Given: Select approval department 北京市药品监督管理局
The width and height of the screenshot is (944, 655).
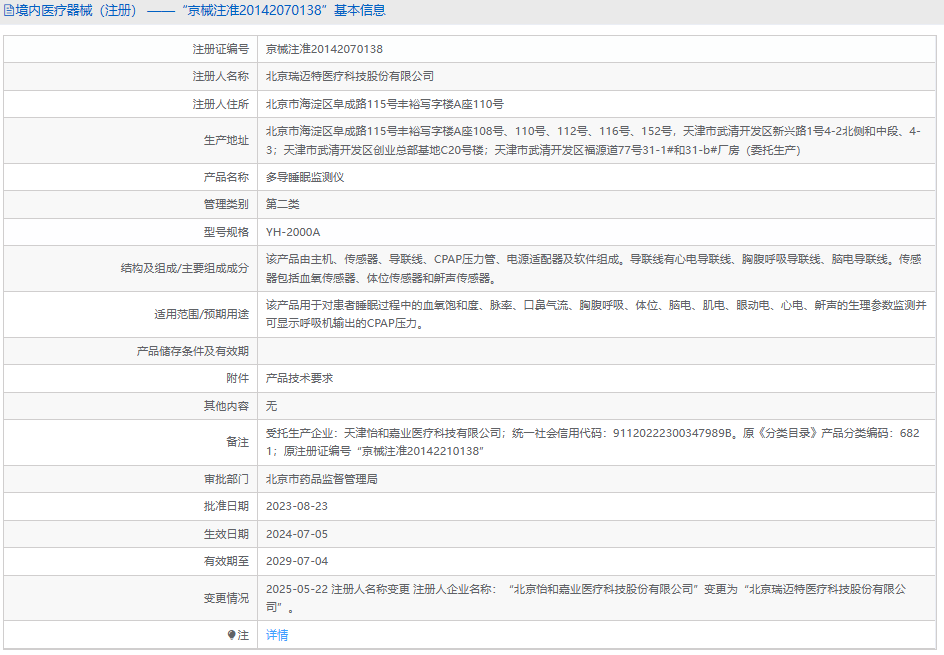Looking at the screenshot, I should 321,479.
